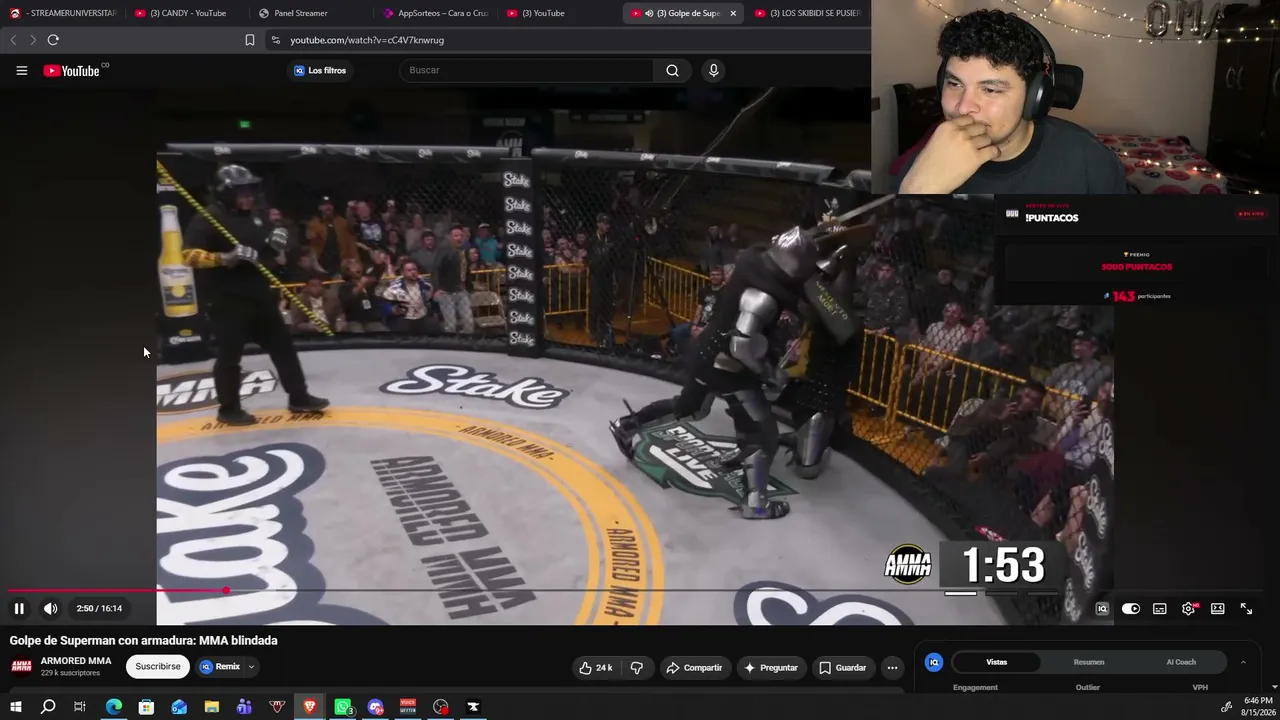Image resolution: width=1280 pixels, height=720 pixels.
Task: Toggle autoplay switch in the player
Action: click(x=1131, y=609)
